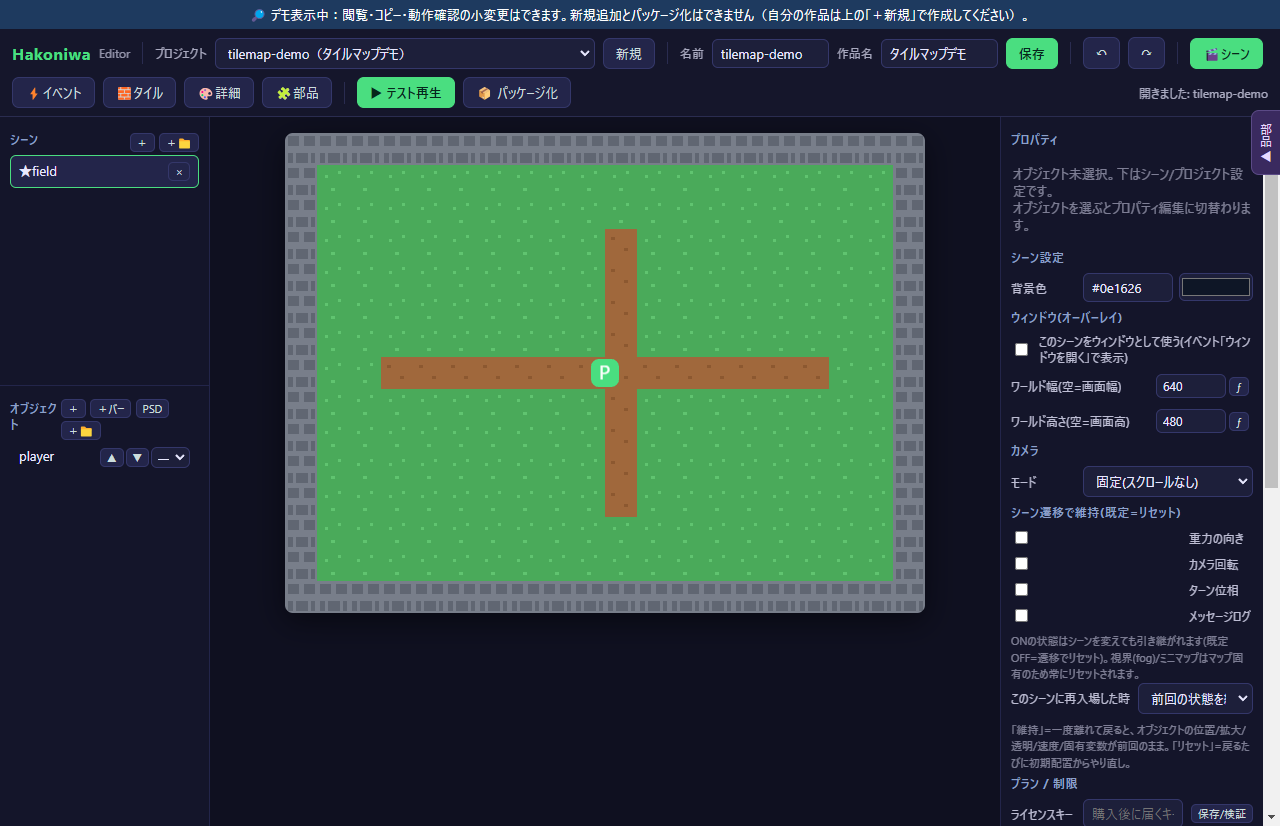The width and height of the screenshot is (1280, 826).
Task: Add a new object with plus
Action: (73, 408)
